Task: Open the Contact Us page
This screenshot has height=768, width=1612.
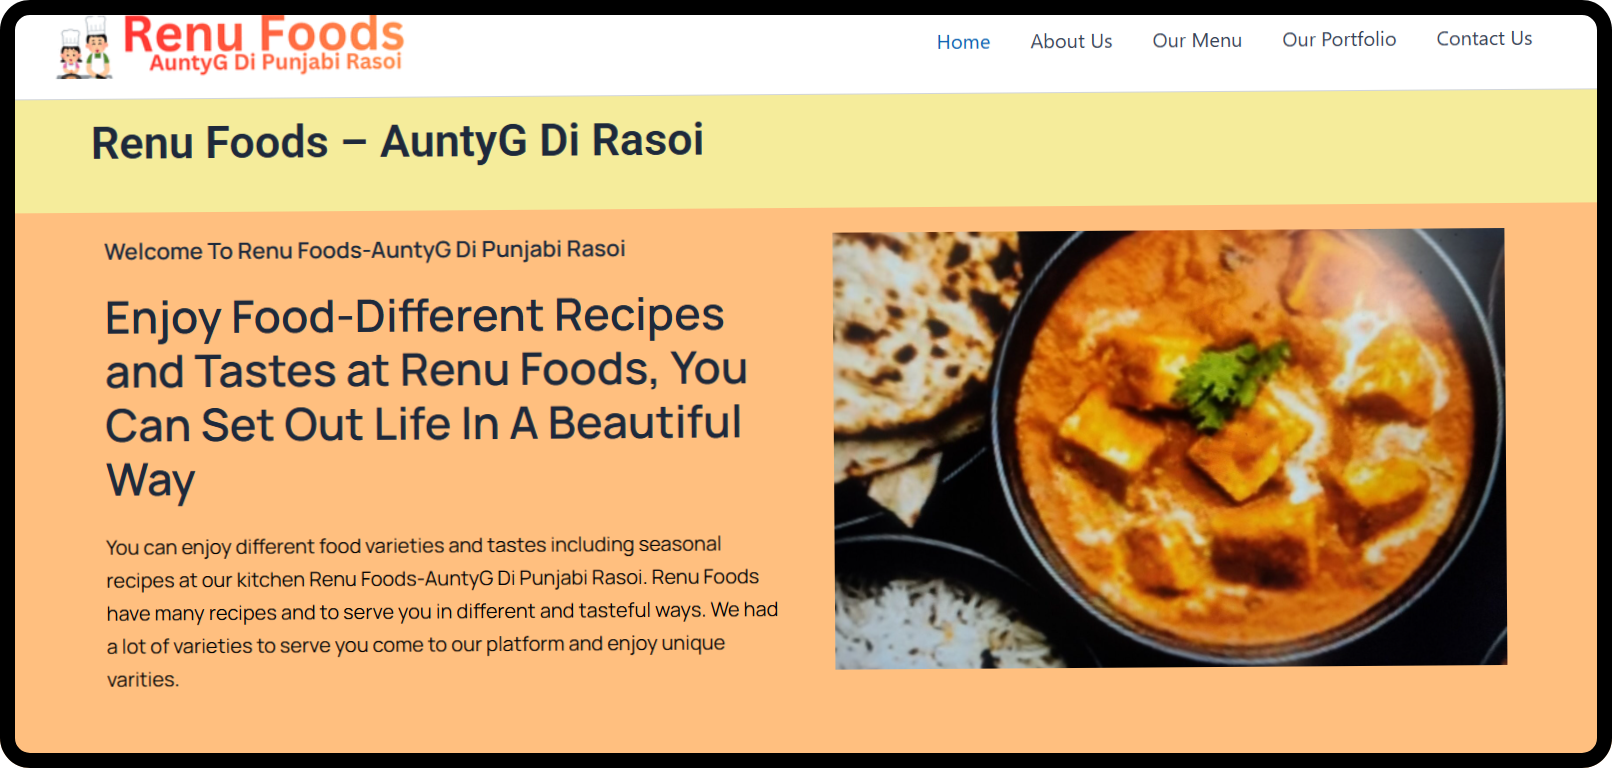Action: tap(1484, 38)
